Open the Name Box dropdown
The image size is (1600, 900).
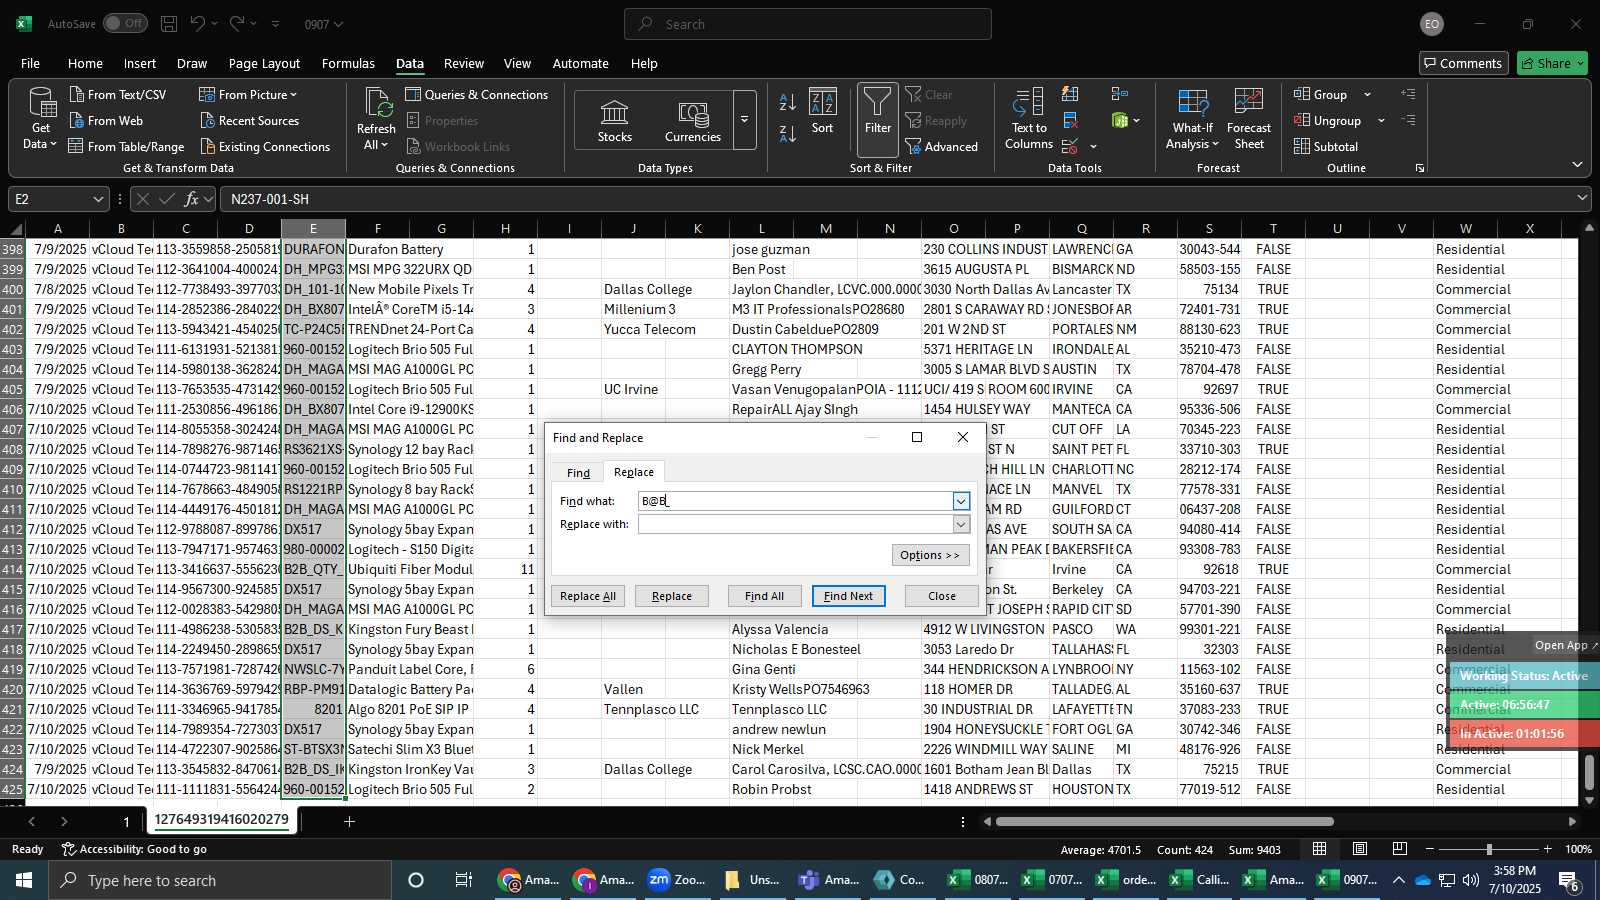tap(98, 199)
